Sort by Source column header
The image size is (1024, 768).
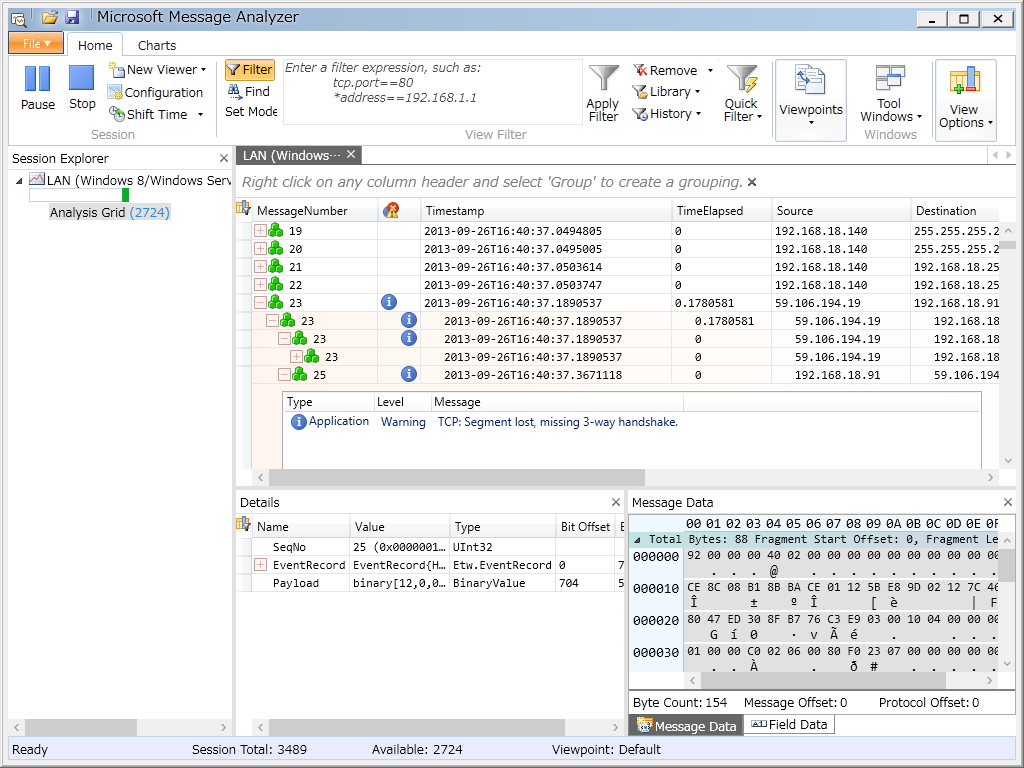tap(841, 211)
